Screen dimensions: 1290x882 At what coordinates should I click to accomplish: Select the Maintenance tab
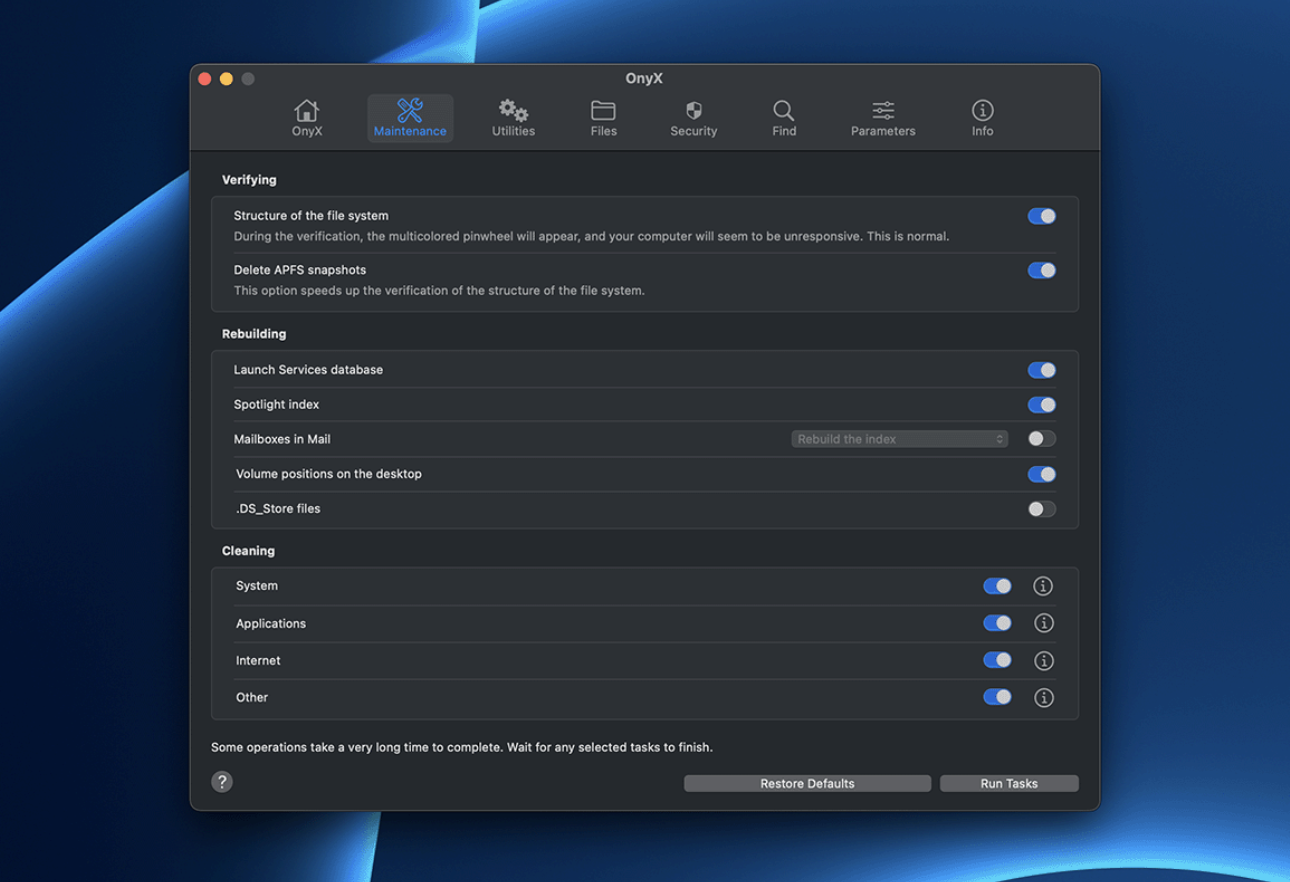[x=410, y=118]
